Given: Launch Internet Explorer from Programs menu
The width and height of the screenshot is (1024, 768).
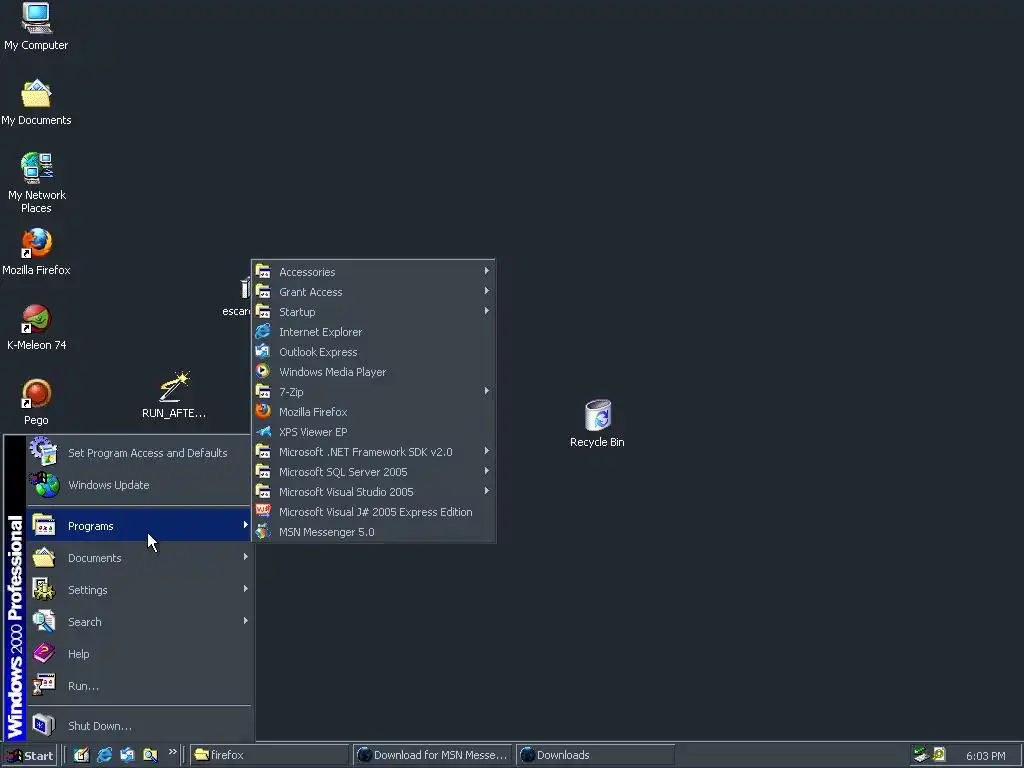Looking at the screenshot, I should pos(374,332).
